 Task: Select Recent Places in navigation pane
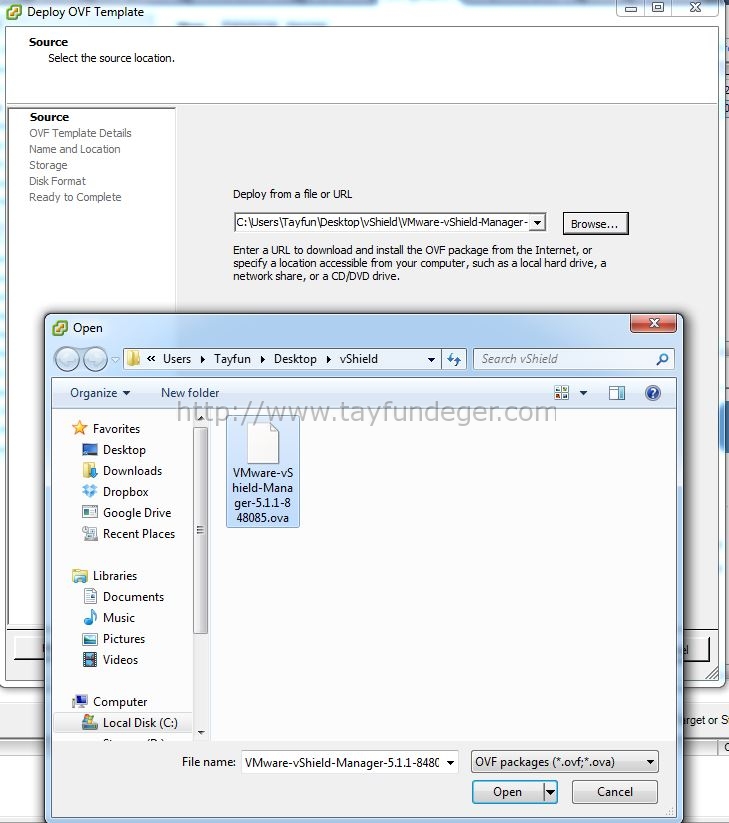(x=139, y=534)
